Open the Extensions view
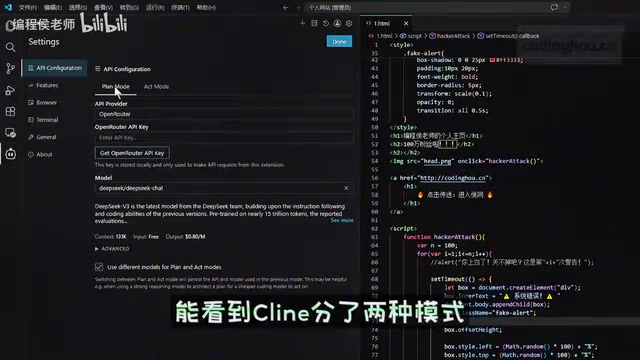 click(x=11, y=111)
